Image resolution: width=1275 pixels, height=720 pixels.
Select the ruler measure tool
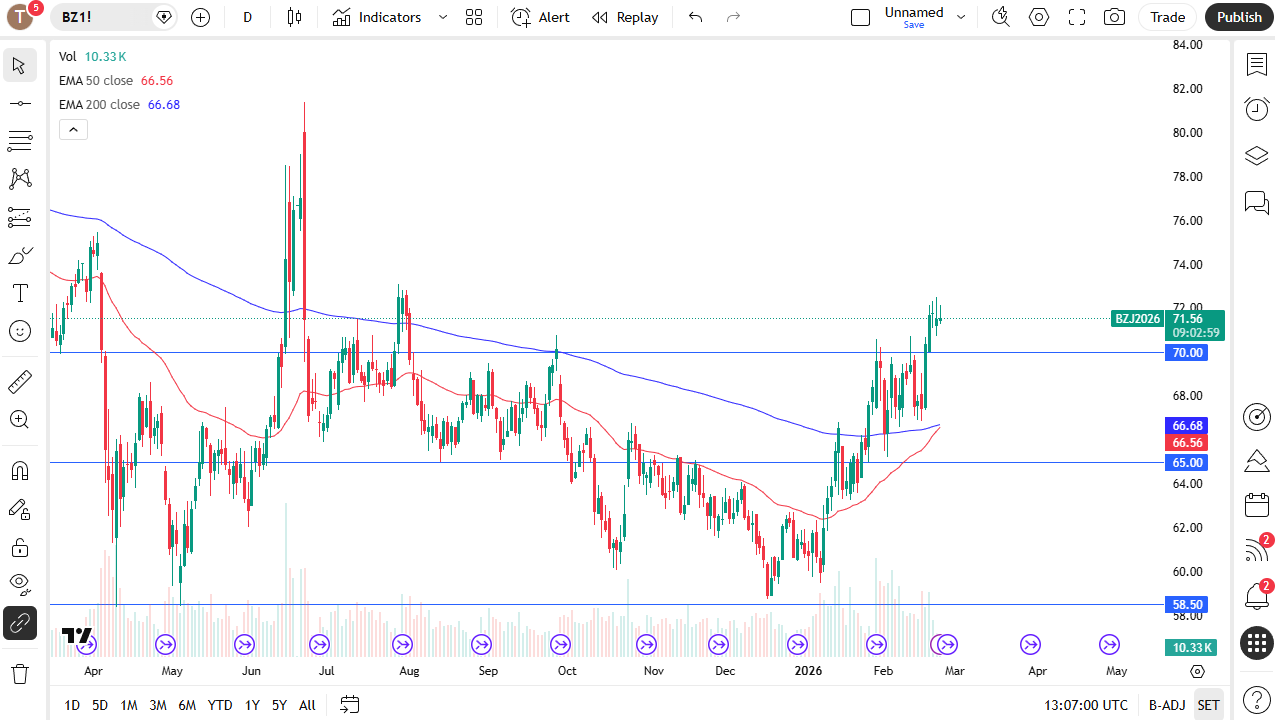click(x=19, y=381)
